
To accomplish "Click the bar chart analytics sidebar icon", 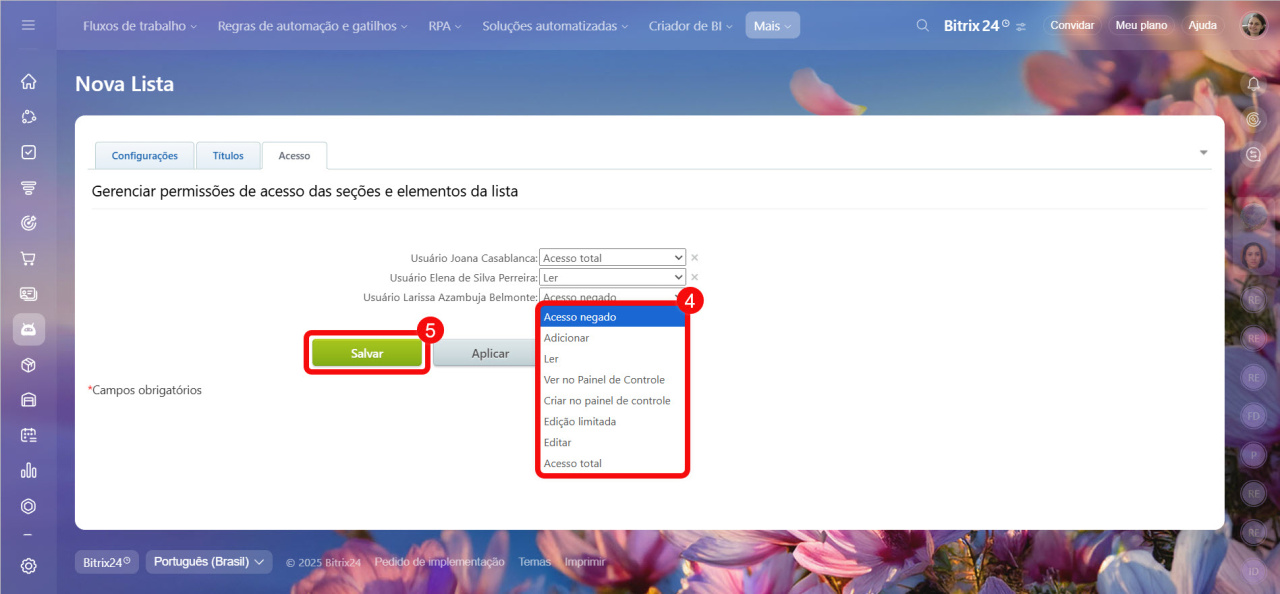I will point(28,470).
